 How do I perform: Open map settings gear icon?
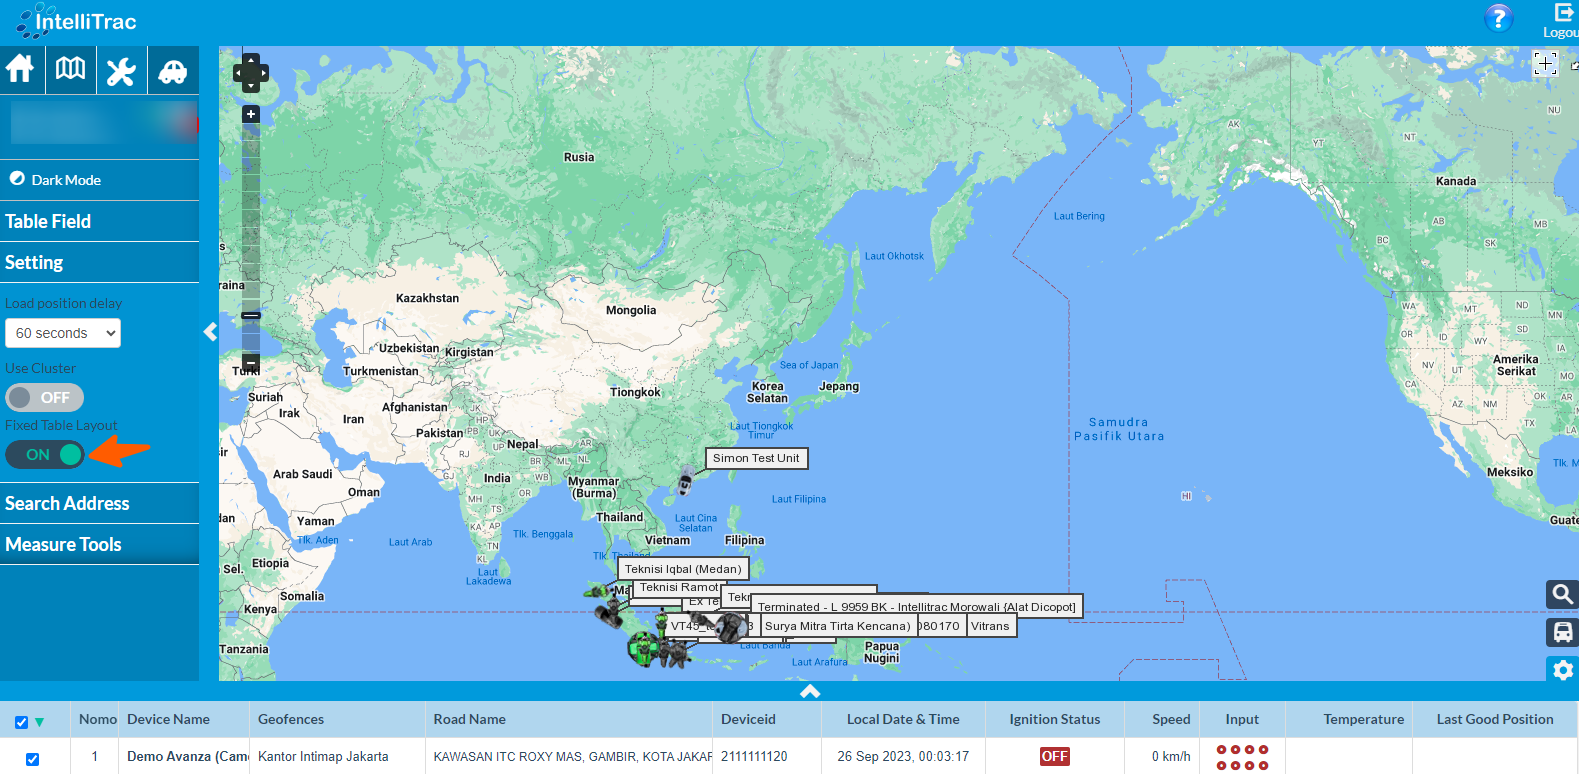[x=1562, y=670]
